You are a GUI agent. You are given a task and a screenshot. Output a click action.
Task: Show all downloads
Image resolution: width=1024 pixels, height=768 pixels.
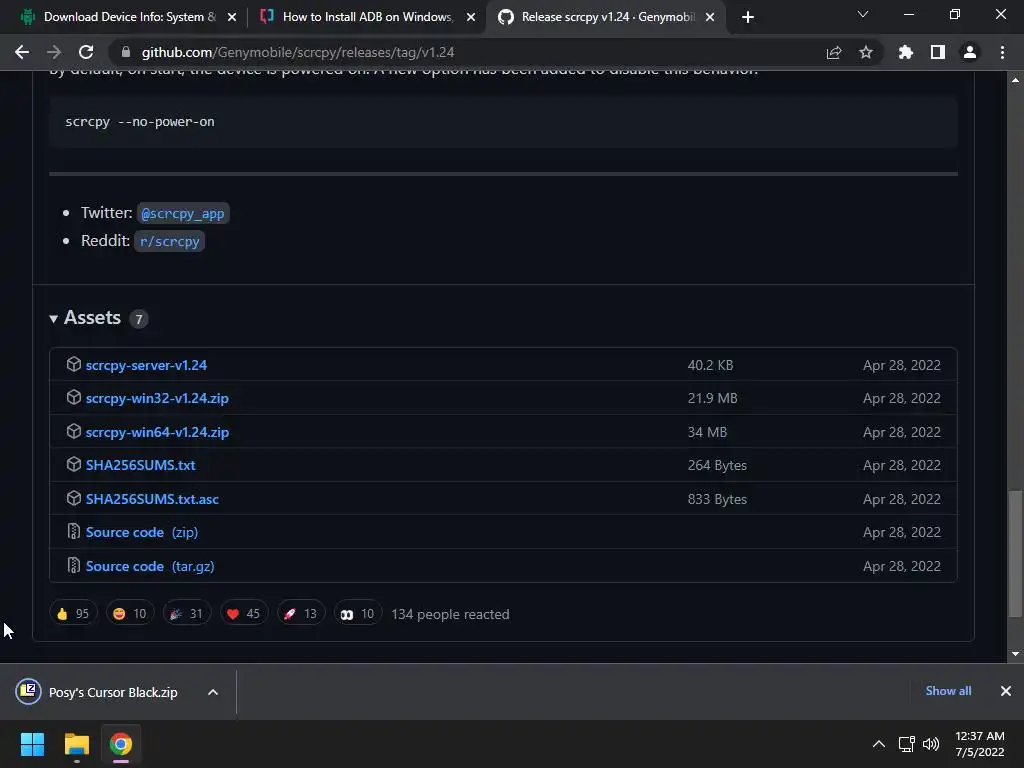pos(948,691)
